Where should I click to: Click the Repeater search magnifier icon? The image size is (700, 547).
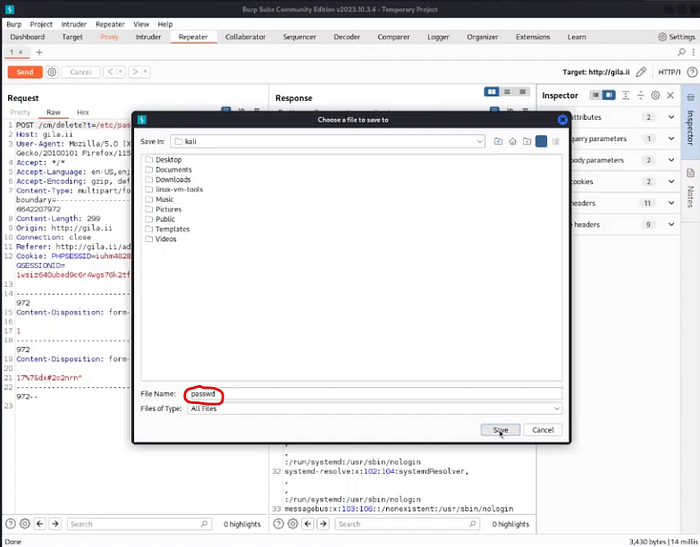click(x=681, y=52)
